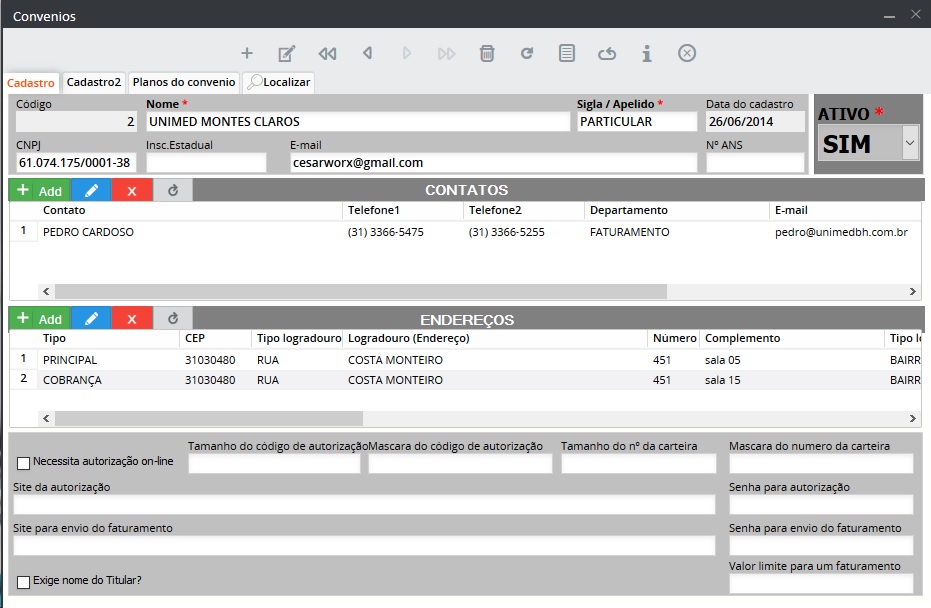Open the Localizar search tab

point(279,82)
